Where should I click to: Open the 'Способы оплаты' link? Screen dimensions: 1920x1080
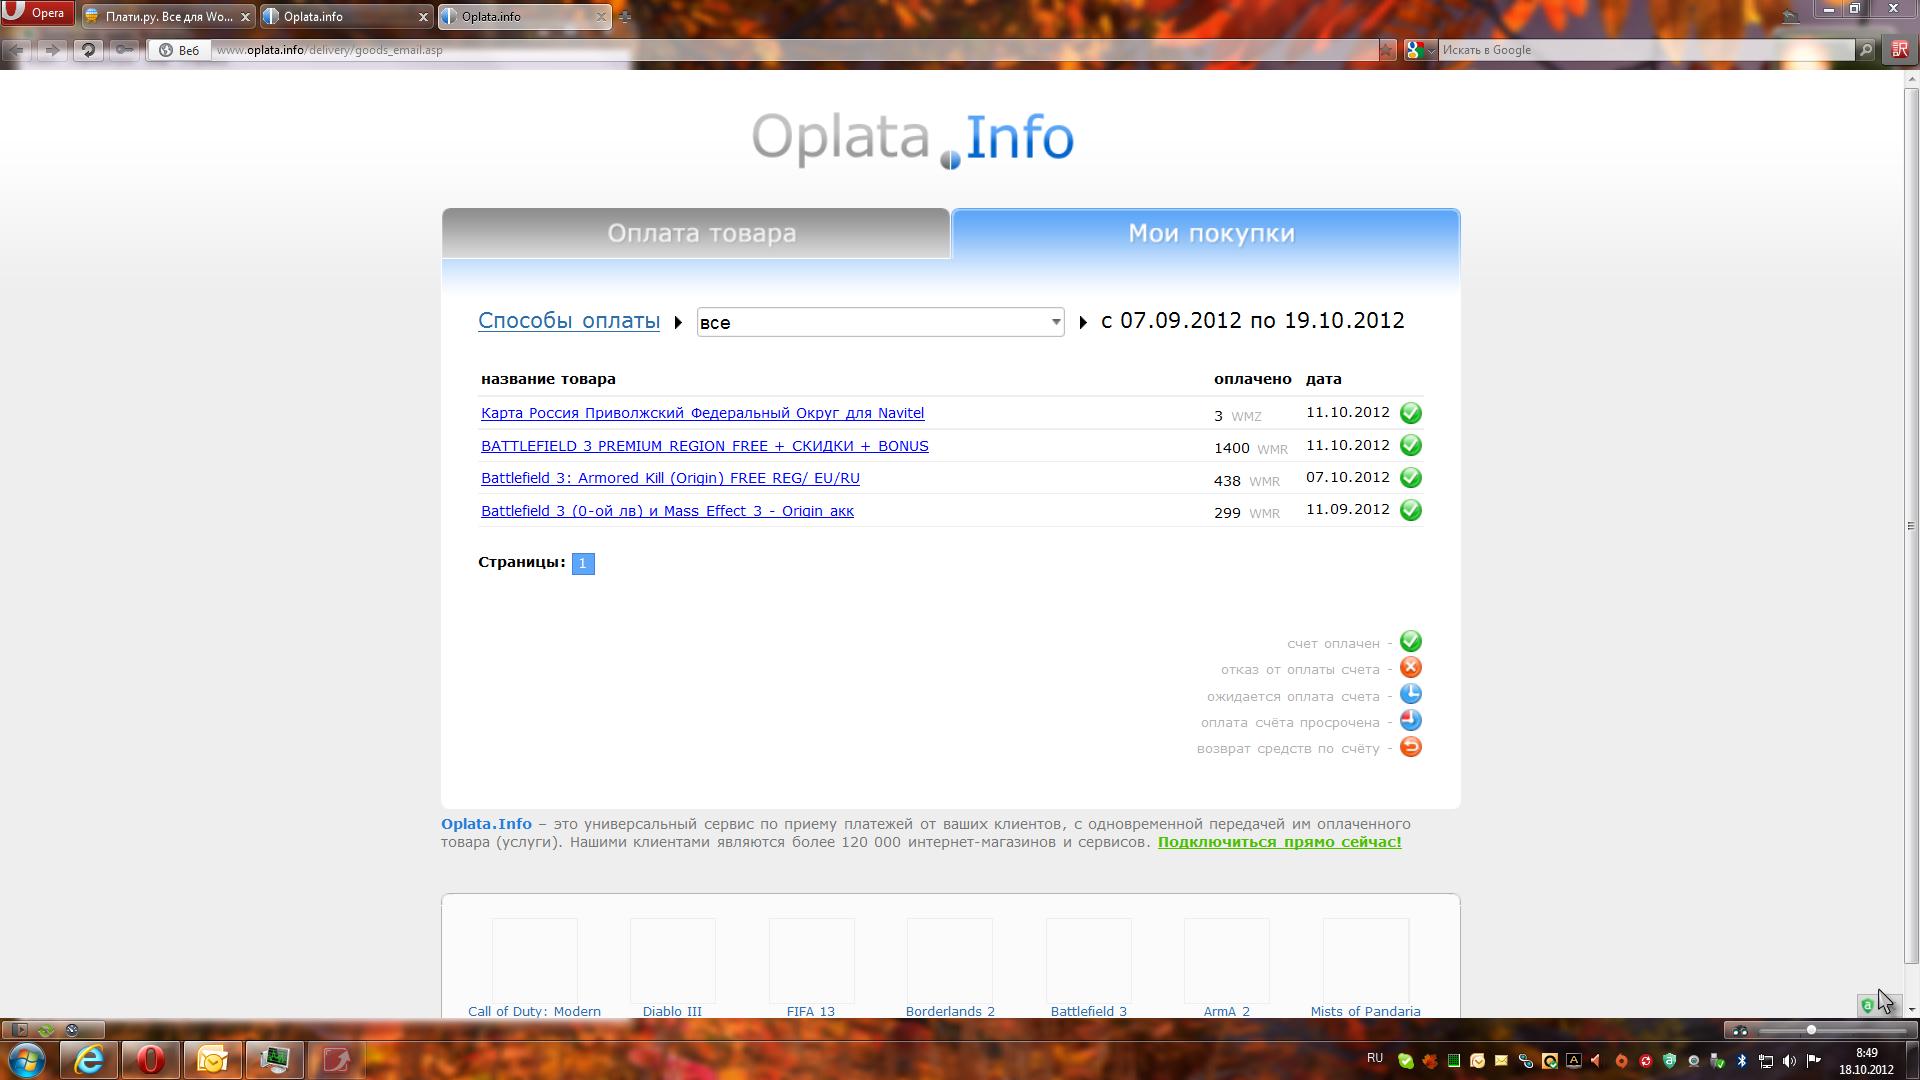click(x=568, y=321)
